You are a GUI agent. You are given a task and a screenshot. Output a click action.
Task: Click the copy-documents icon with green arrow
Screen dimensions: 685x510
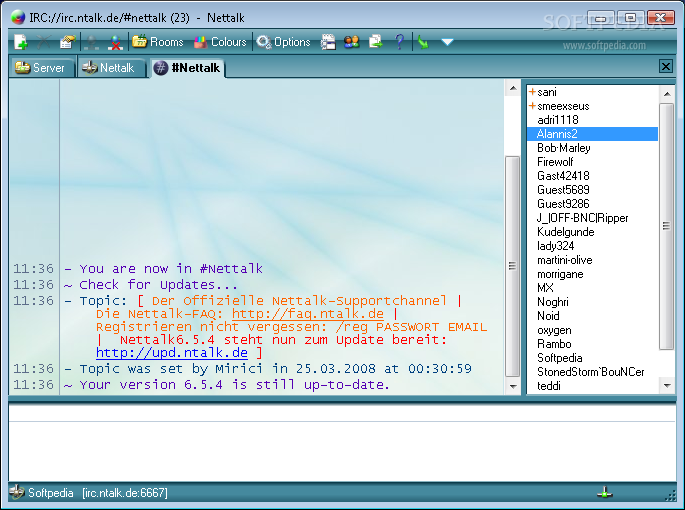coord(375,42)
